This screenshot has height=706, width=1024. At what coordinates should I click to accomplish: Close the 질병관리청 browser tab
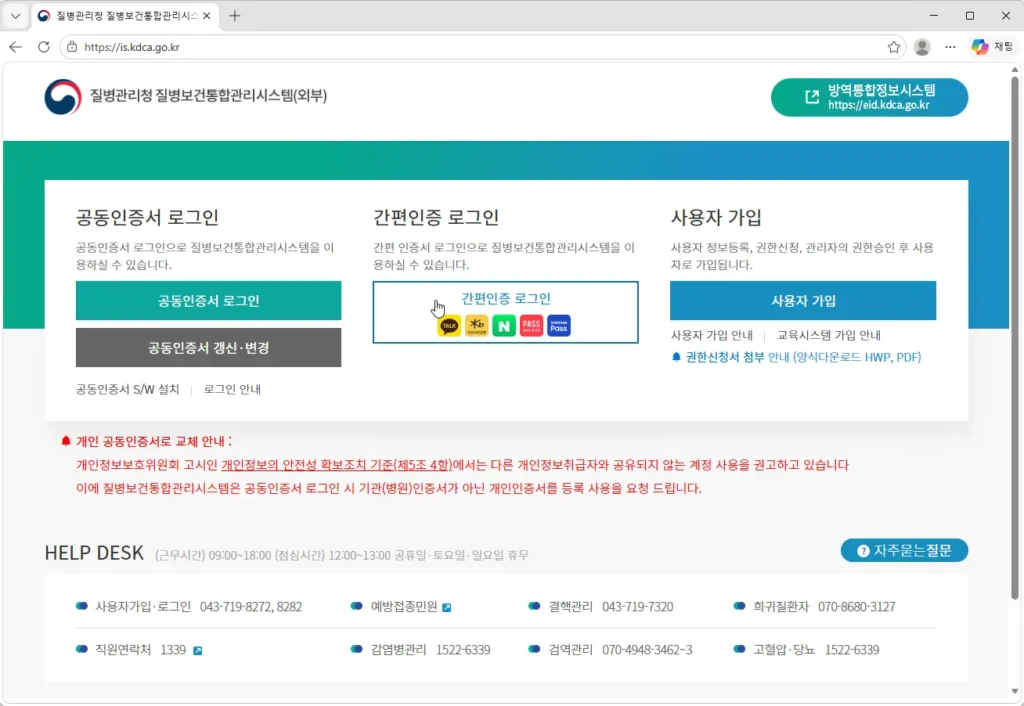click(x=206, y=16)
